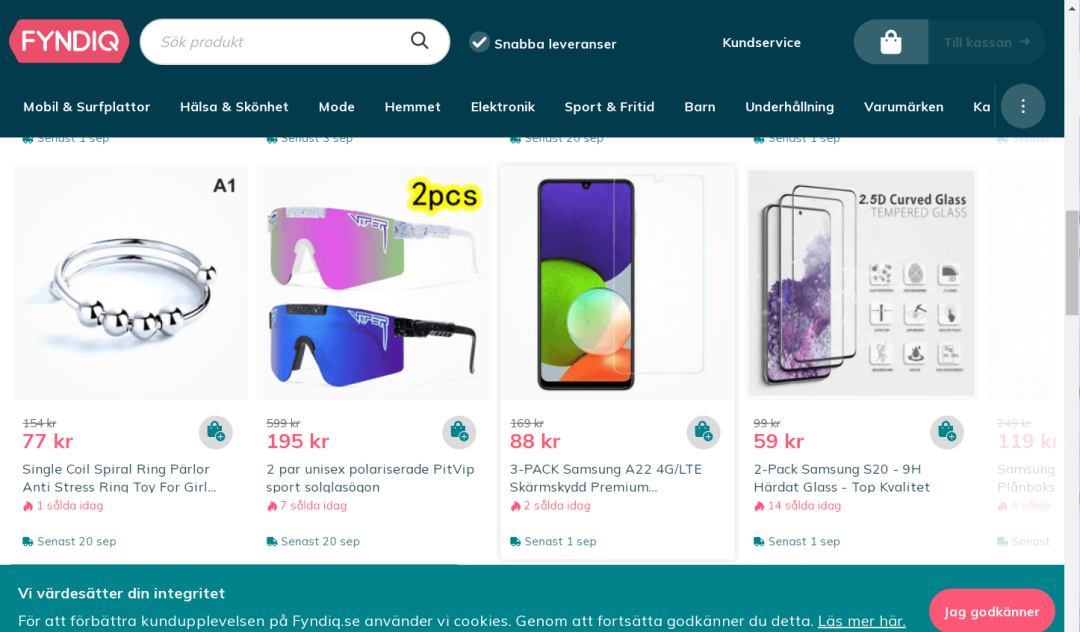Click the page vertical scrollbar
The image size is (1080, 632).
(1072, 262)
